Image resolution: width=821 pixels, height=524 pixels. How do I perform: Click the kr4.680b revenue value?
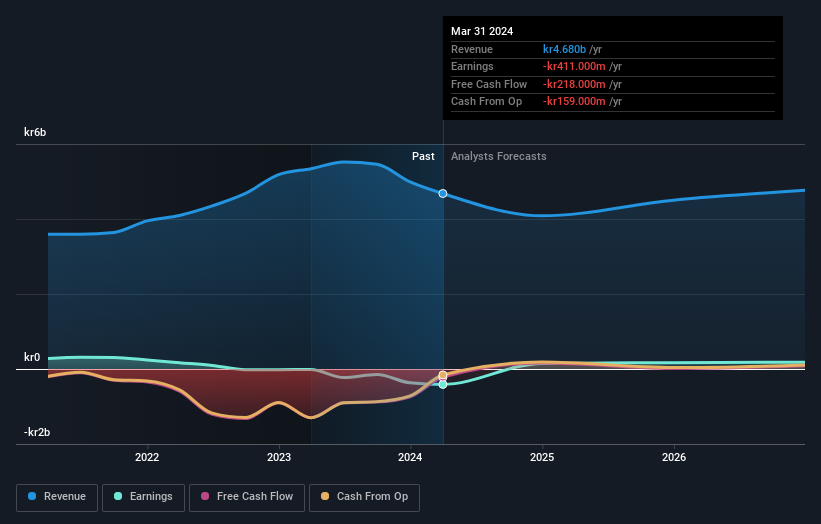pos(564,49)
